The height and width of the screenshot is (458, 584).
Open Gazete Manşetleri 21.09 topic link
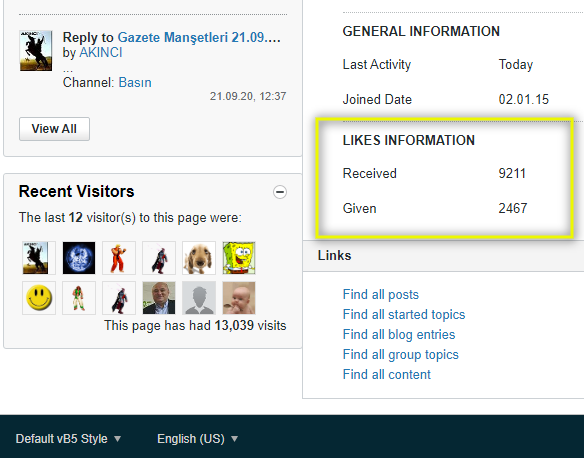coord(199,37)
